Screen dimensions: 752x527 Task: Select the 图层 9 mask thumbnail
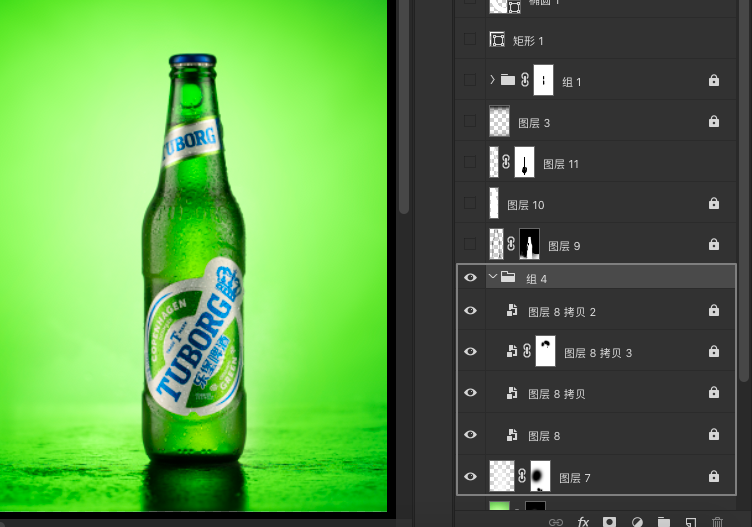(x=529, y=244)
